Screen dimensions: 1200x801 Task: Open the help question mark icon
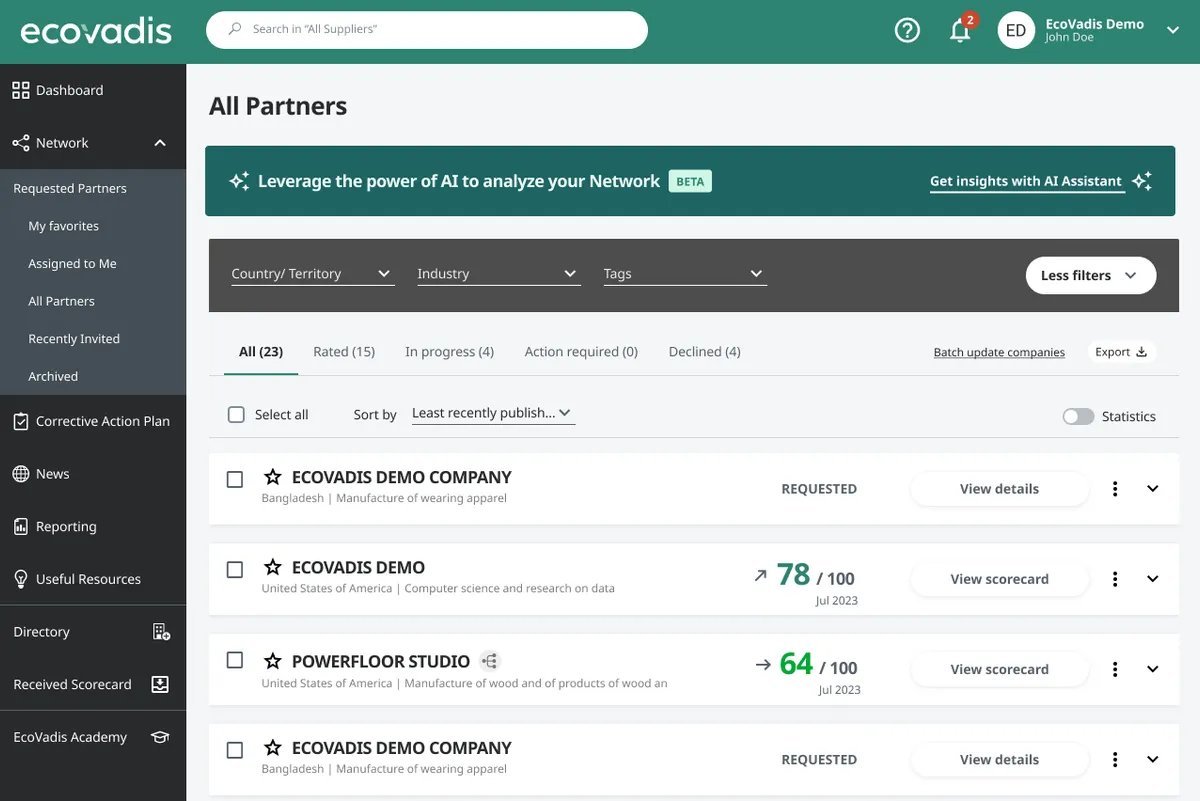point(907,30)
